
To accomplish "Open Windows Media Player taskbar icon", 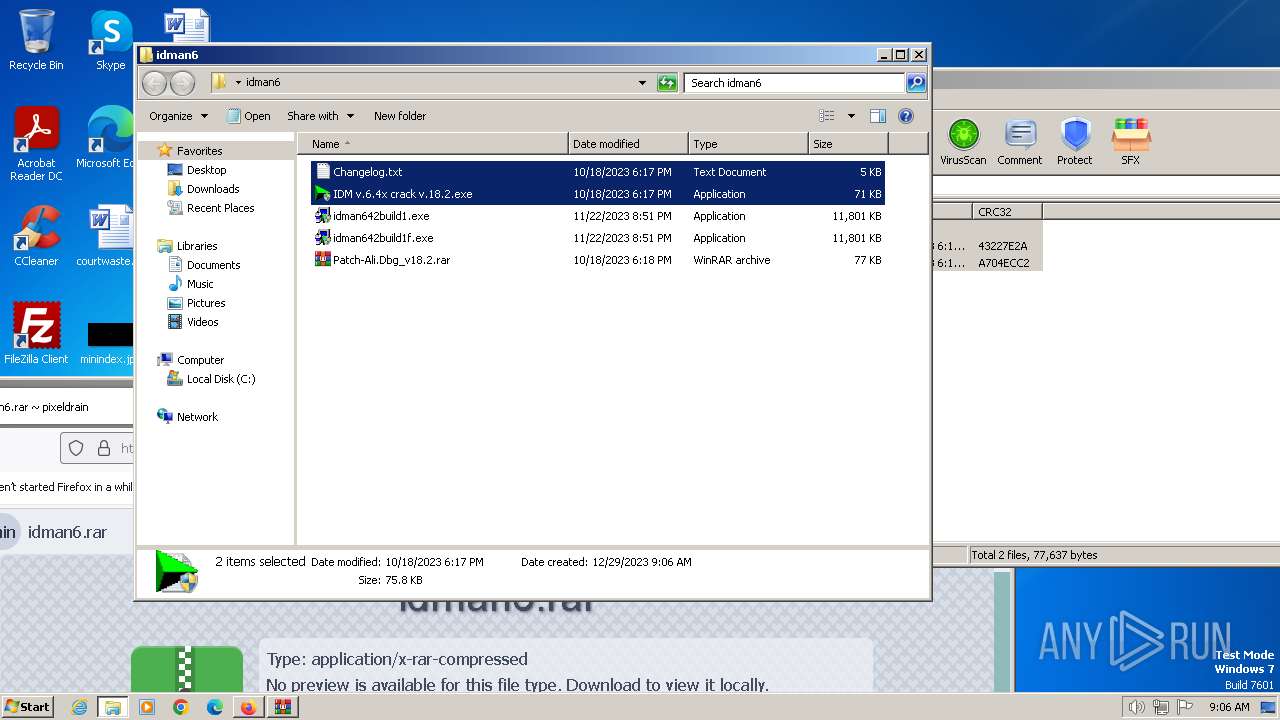I will (147, 707).
